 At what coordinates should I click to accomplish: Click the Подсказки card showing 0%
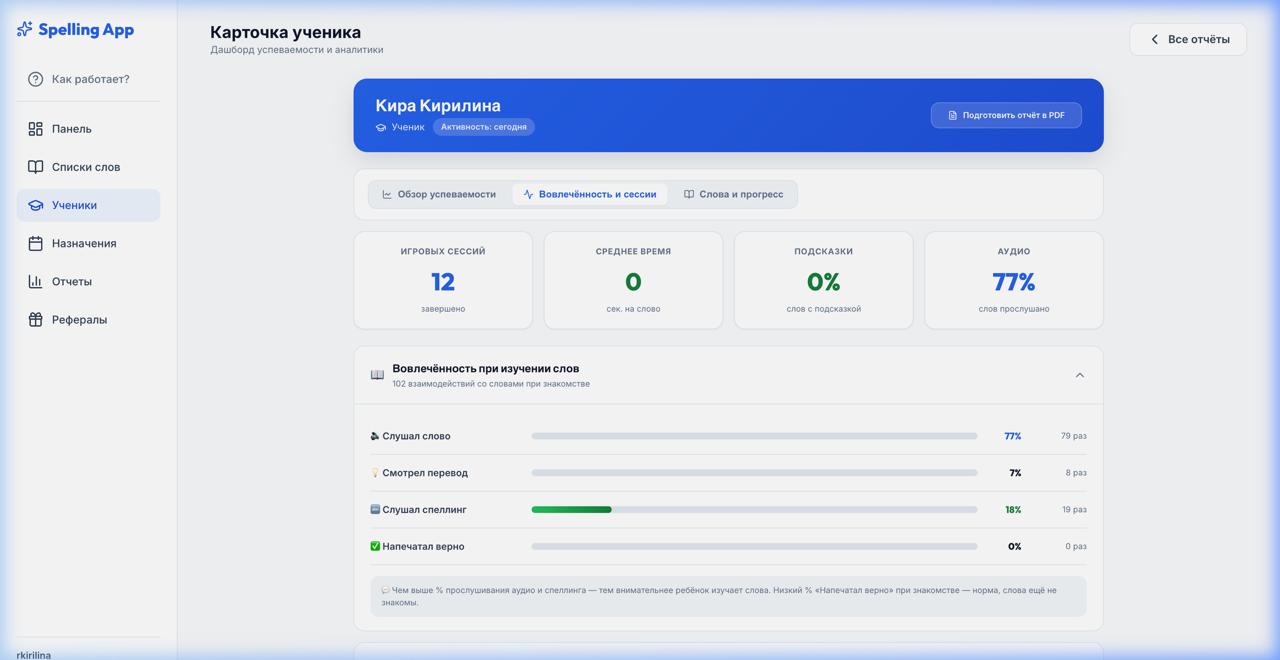click(824, 280)
